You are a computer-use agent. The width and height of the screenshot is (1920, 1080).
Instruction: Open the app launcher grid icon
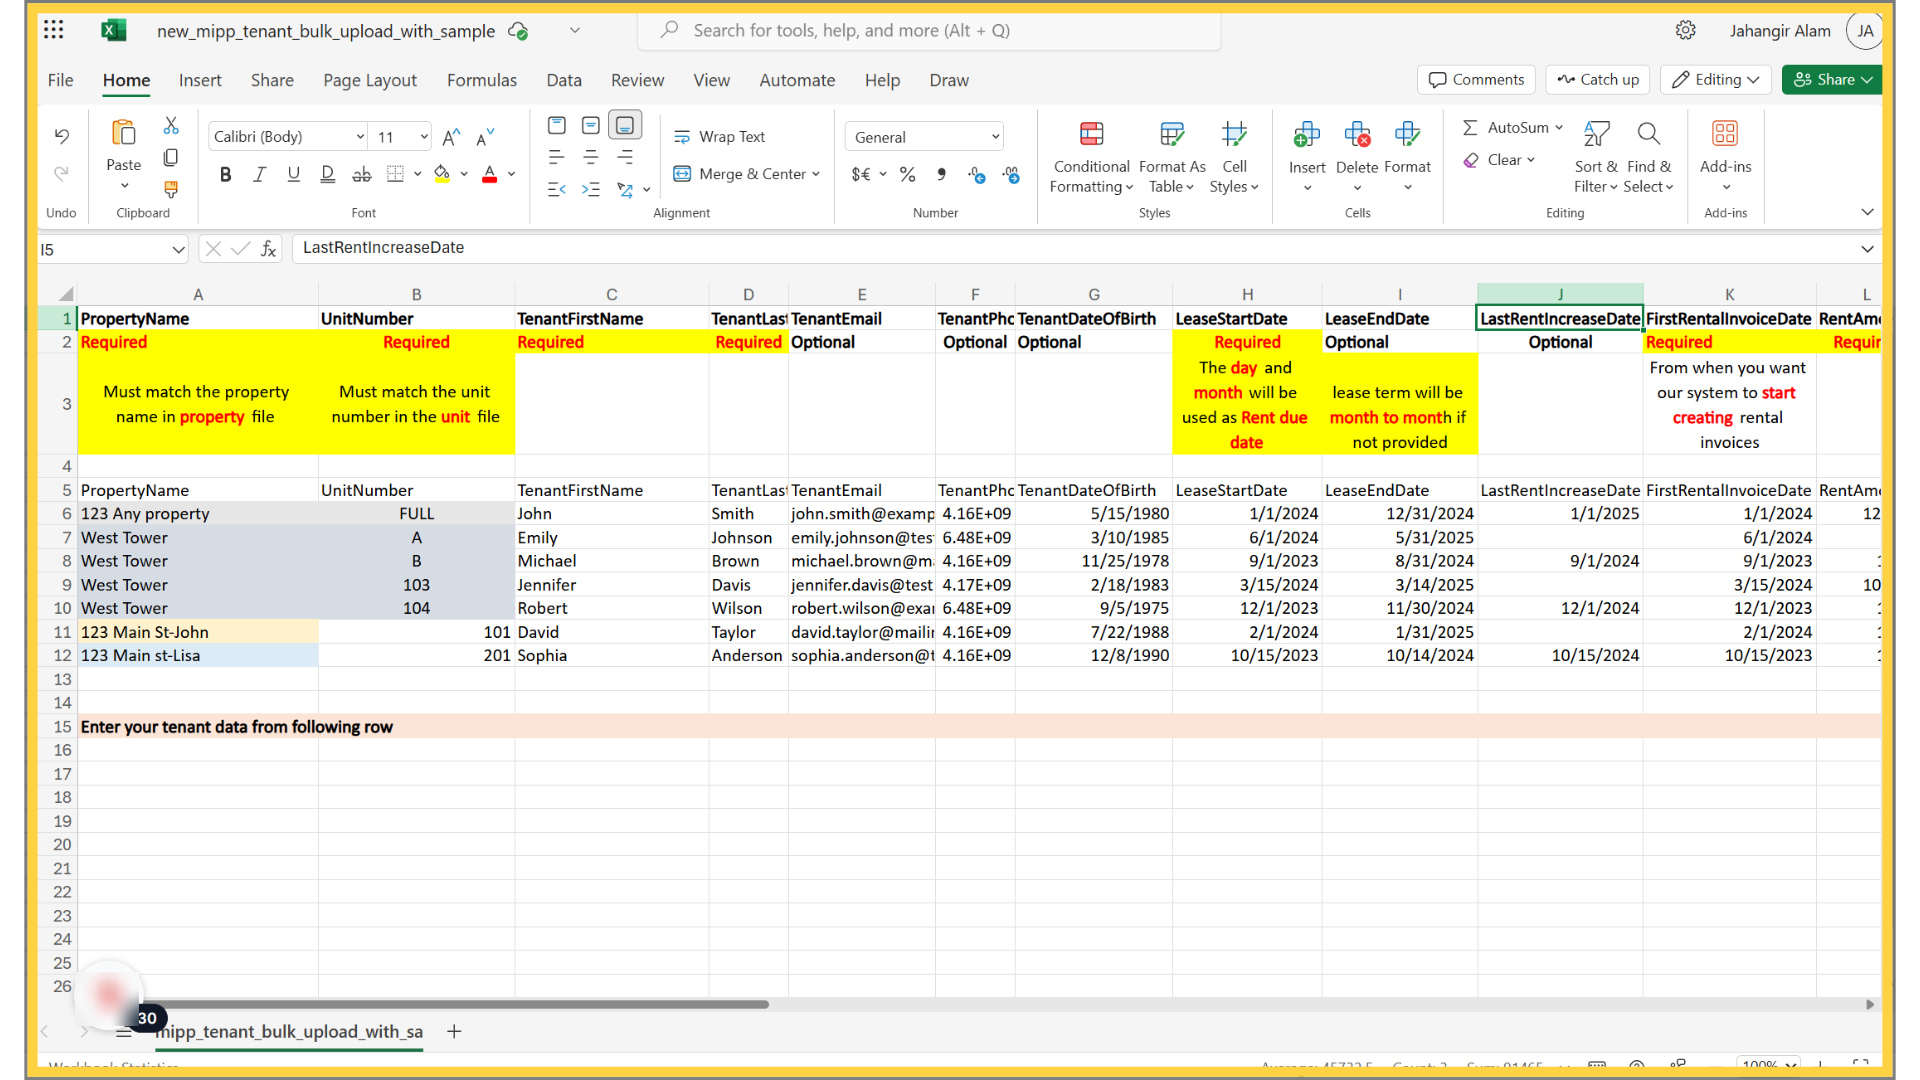pyautogui.click(x=54, y=30)
